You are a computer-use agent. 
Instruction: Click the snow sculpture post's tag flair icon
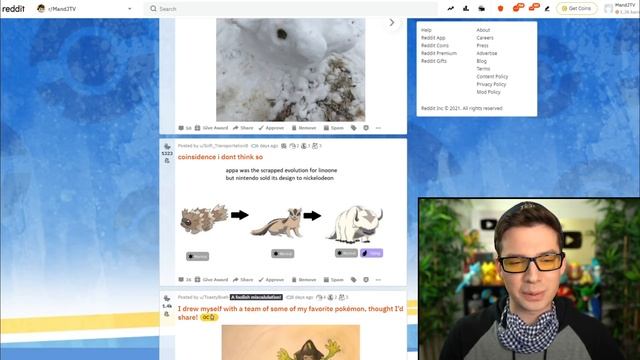click(x=353, y=128)
